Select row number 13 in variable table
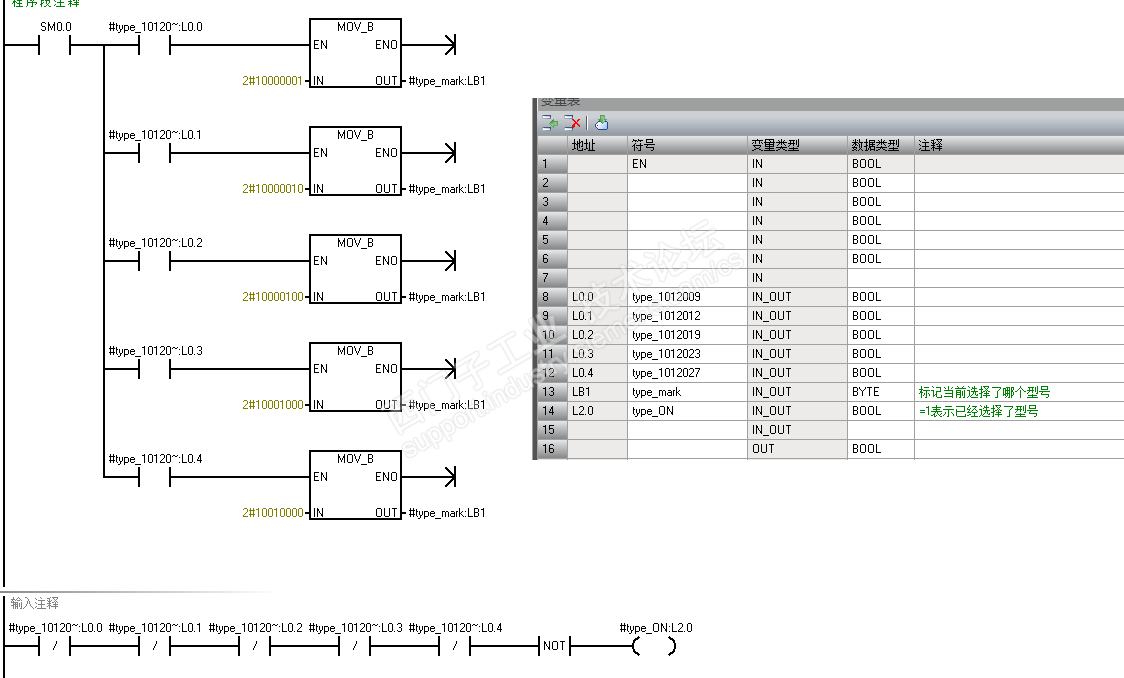 (552, 392)
